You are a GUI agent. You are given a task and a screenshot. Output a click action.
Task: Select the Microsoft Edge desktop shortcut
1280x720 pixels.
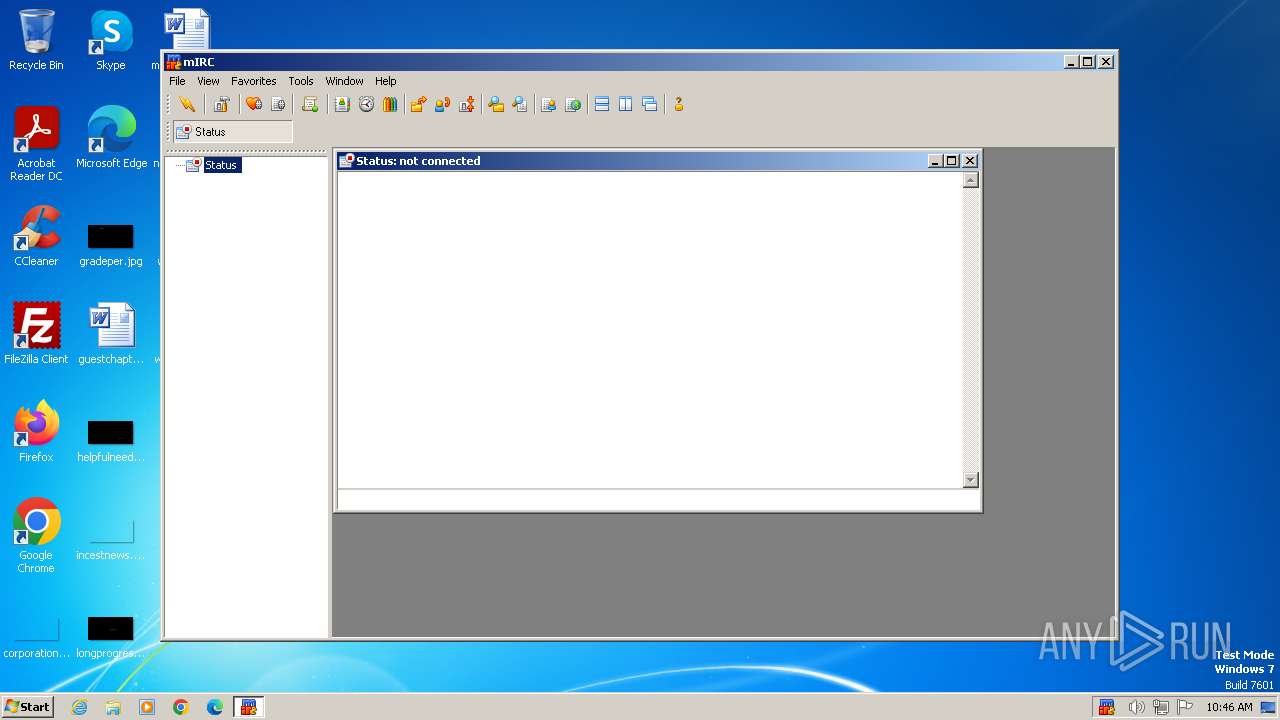click(111, 138)
